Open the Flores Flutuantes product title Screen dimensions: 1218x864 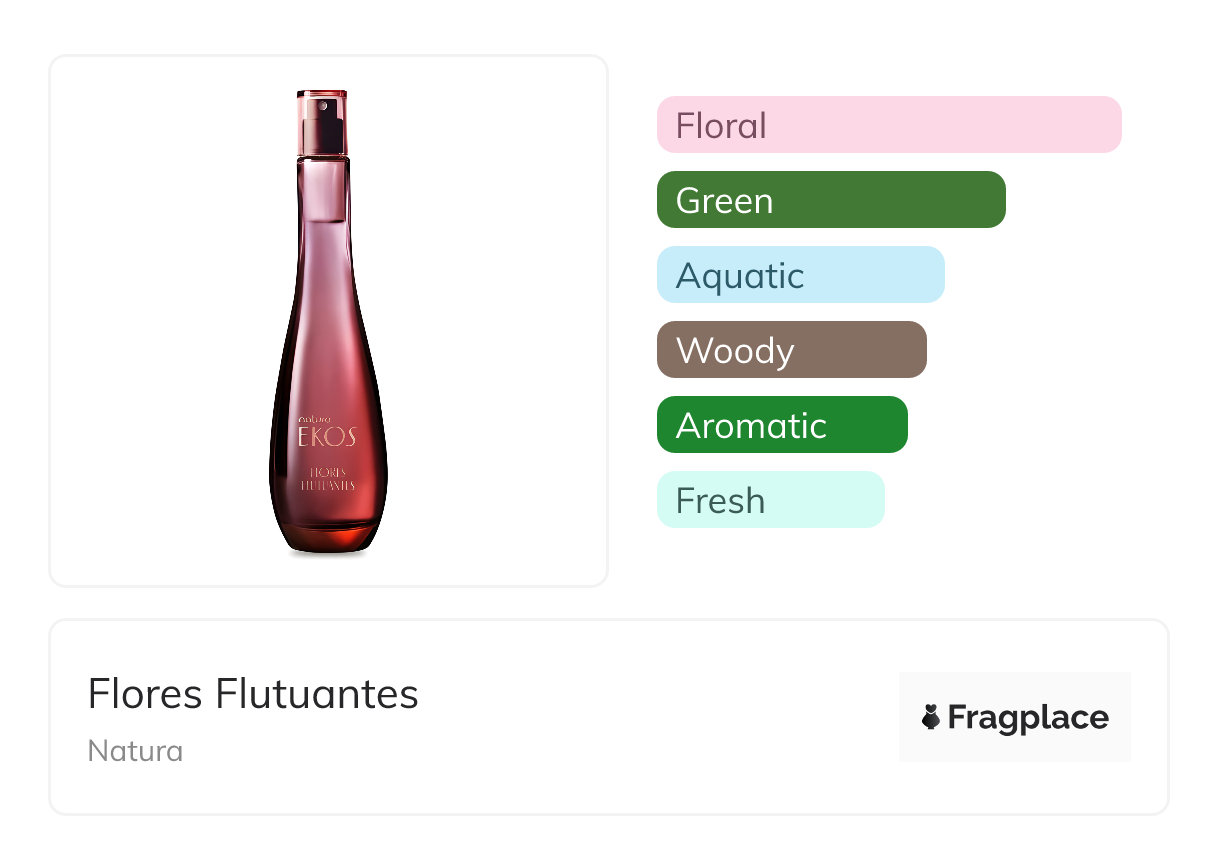click(x=253, y=694)
